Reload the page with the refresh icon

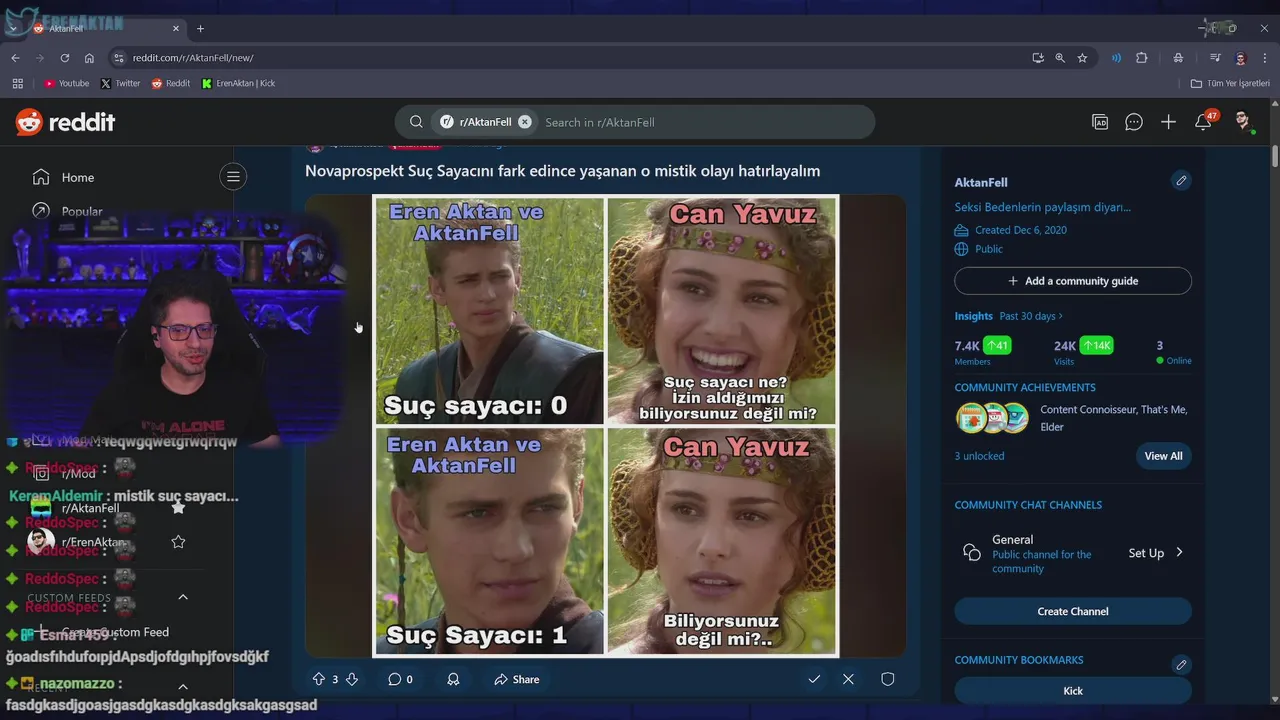tap(64, 58)
